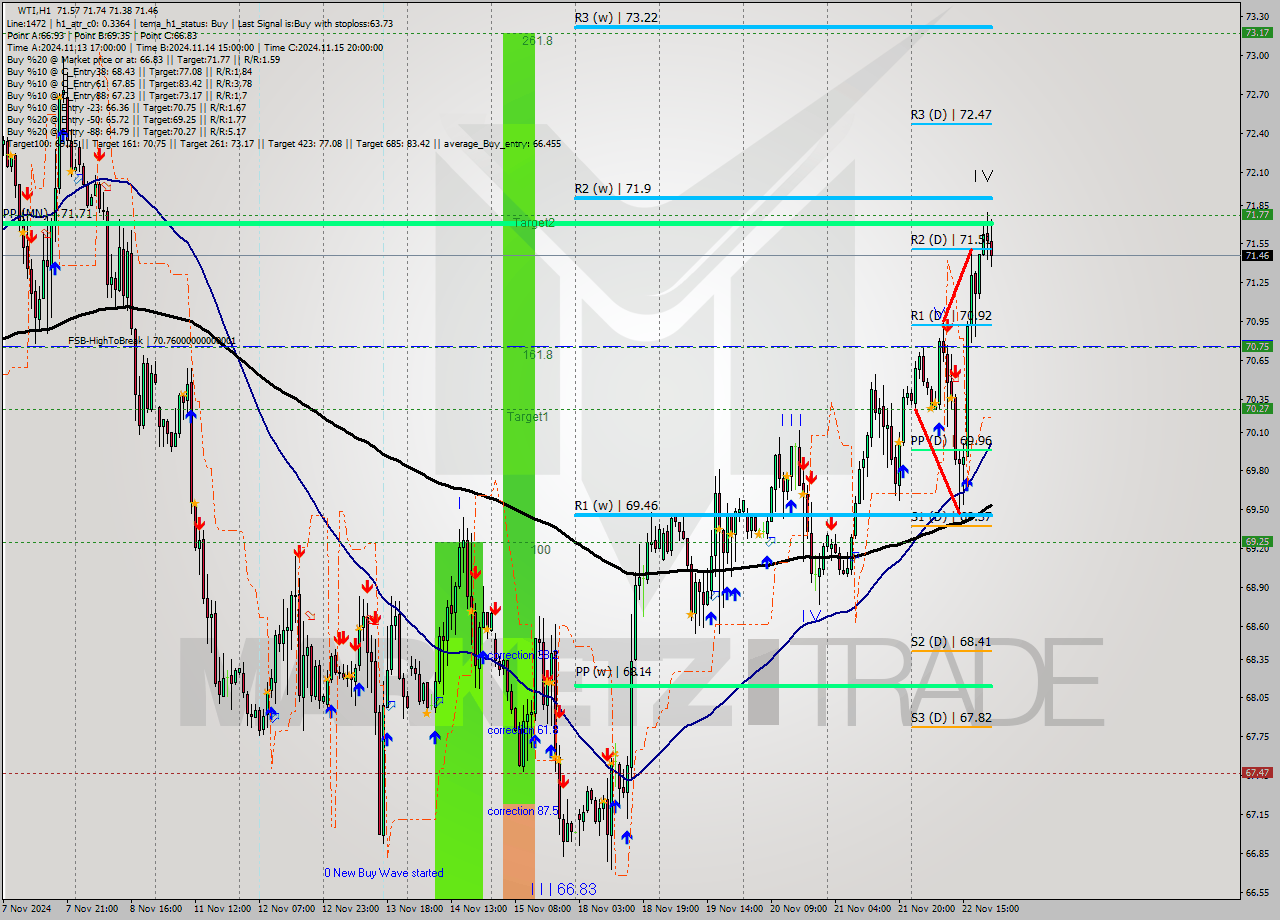This screenshot has height=920, width=1280.
Task: Select the '0 New Buy Wave started' text
Action: pos(383,873)
